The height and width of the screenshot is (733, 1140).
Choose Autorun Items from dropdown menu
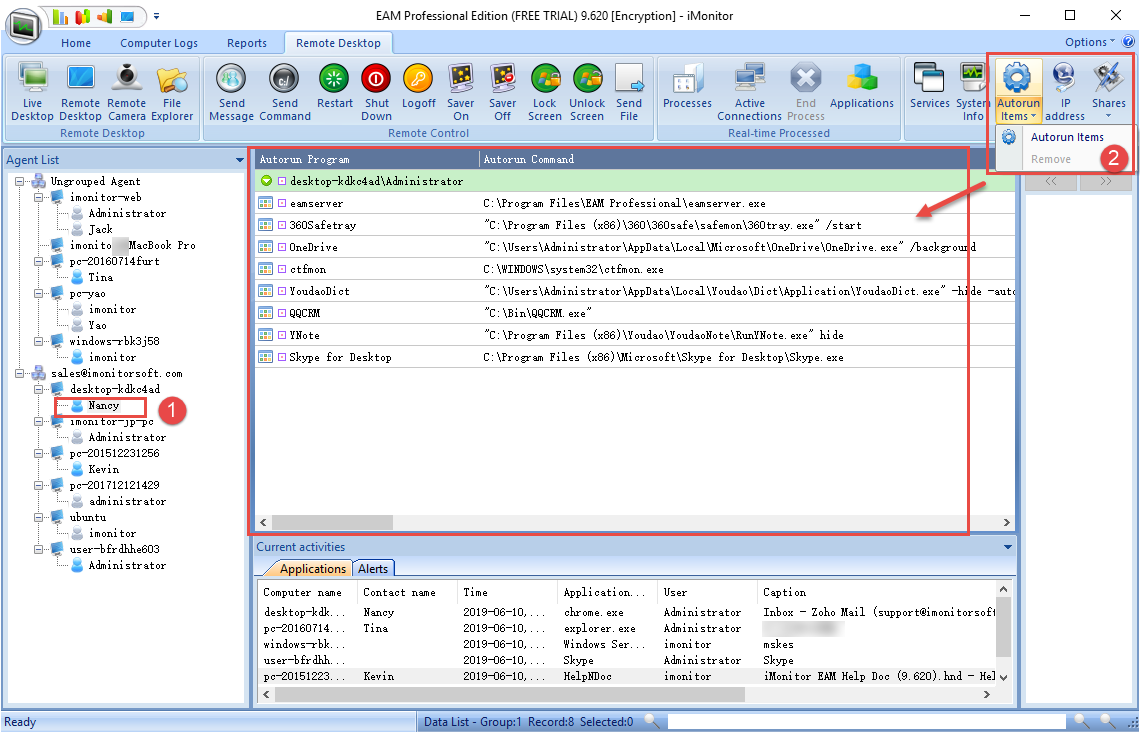(1066, 137)
